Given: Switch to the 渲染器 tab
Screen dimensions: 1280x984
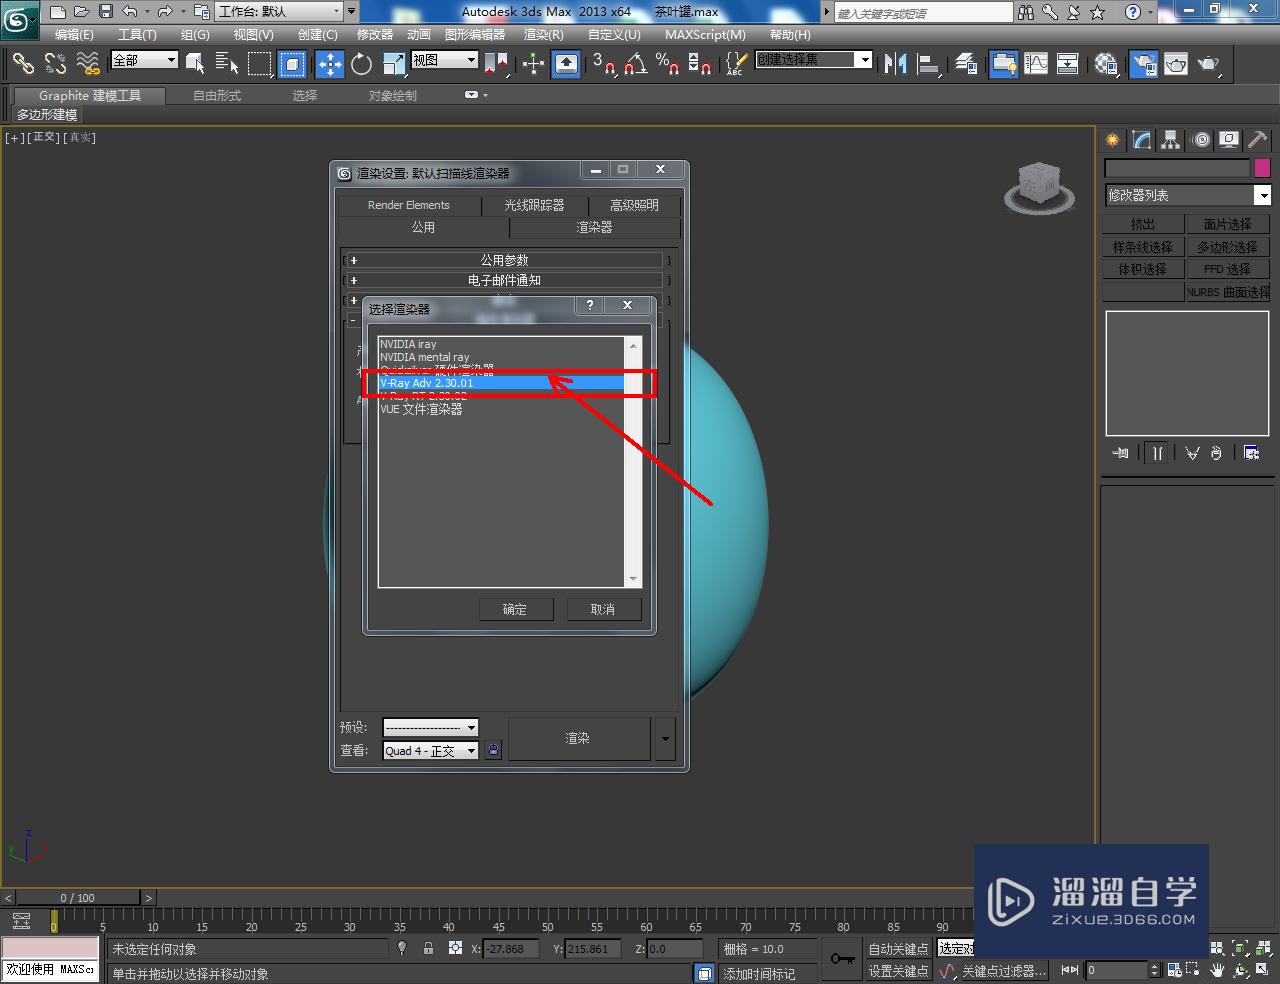Looking at the screenshot, I should point(594,228).
